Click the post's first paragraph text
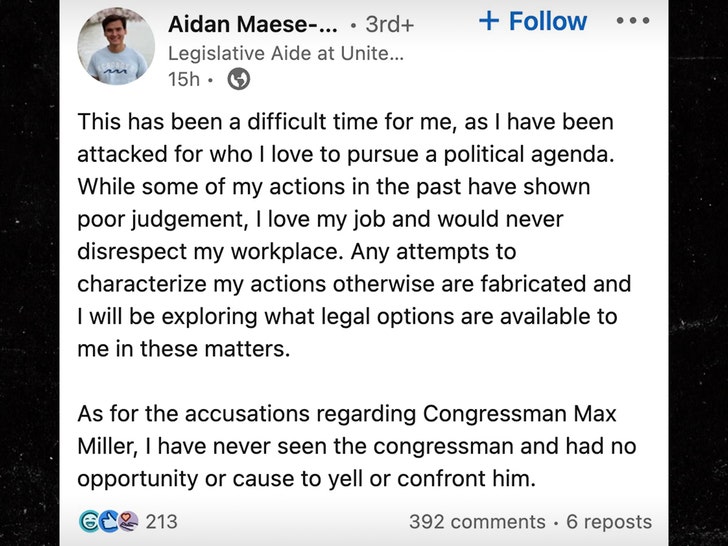The height and width of the screenshot is (546, 728). tap(355, 235)
